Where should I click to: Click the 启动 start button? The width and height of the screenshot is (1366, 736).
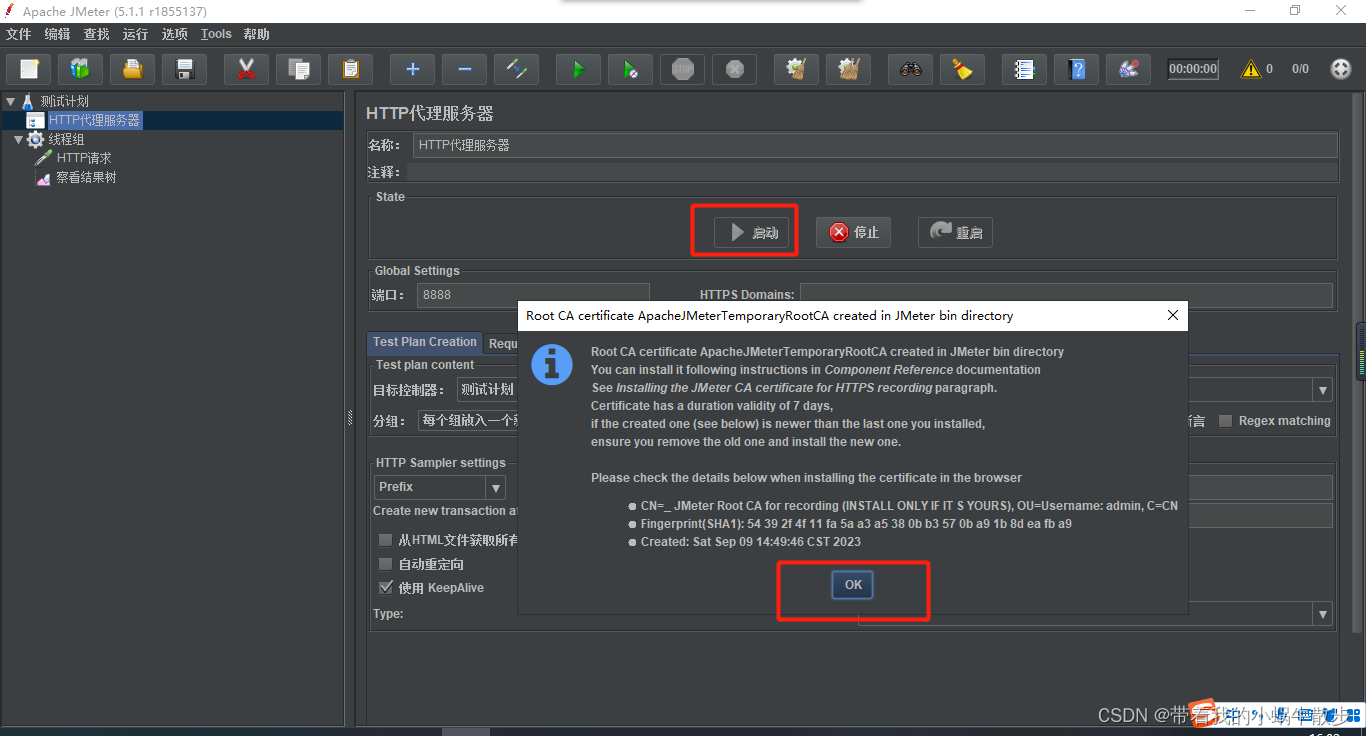tap(754, 232)
